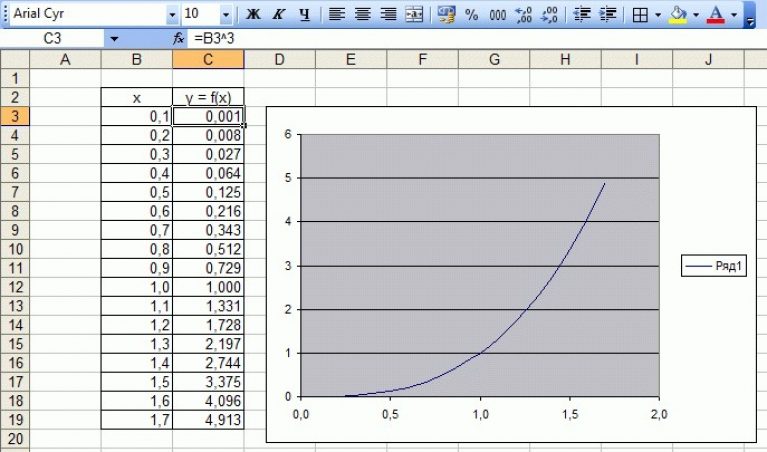Click the Increase Decimal icon
Screen dimensions: 767x452
point(522,15)
